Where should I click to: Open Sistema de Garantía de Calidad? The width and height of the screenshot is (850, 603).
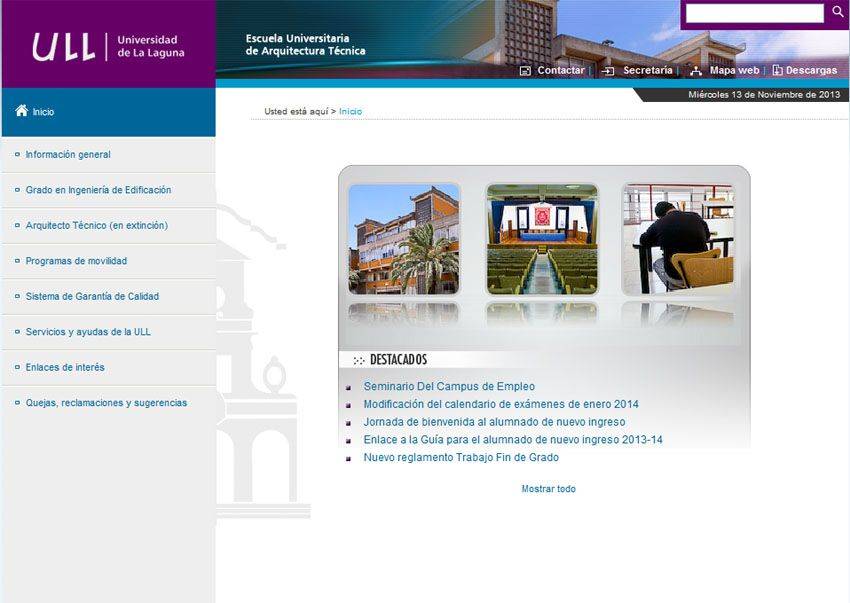tap(92, 297)
